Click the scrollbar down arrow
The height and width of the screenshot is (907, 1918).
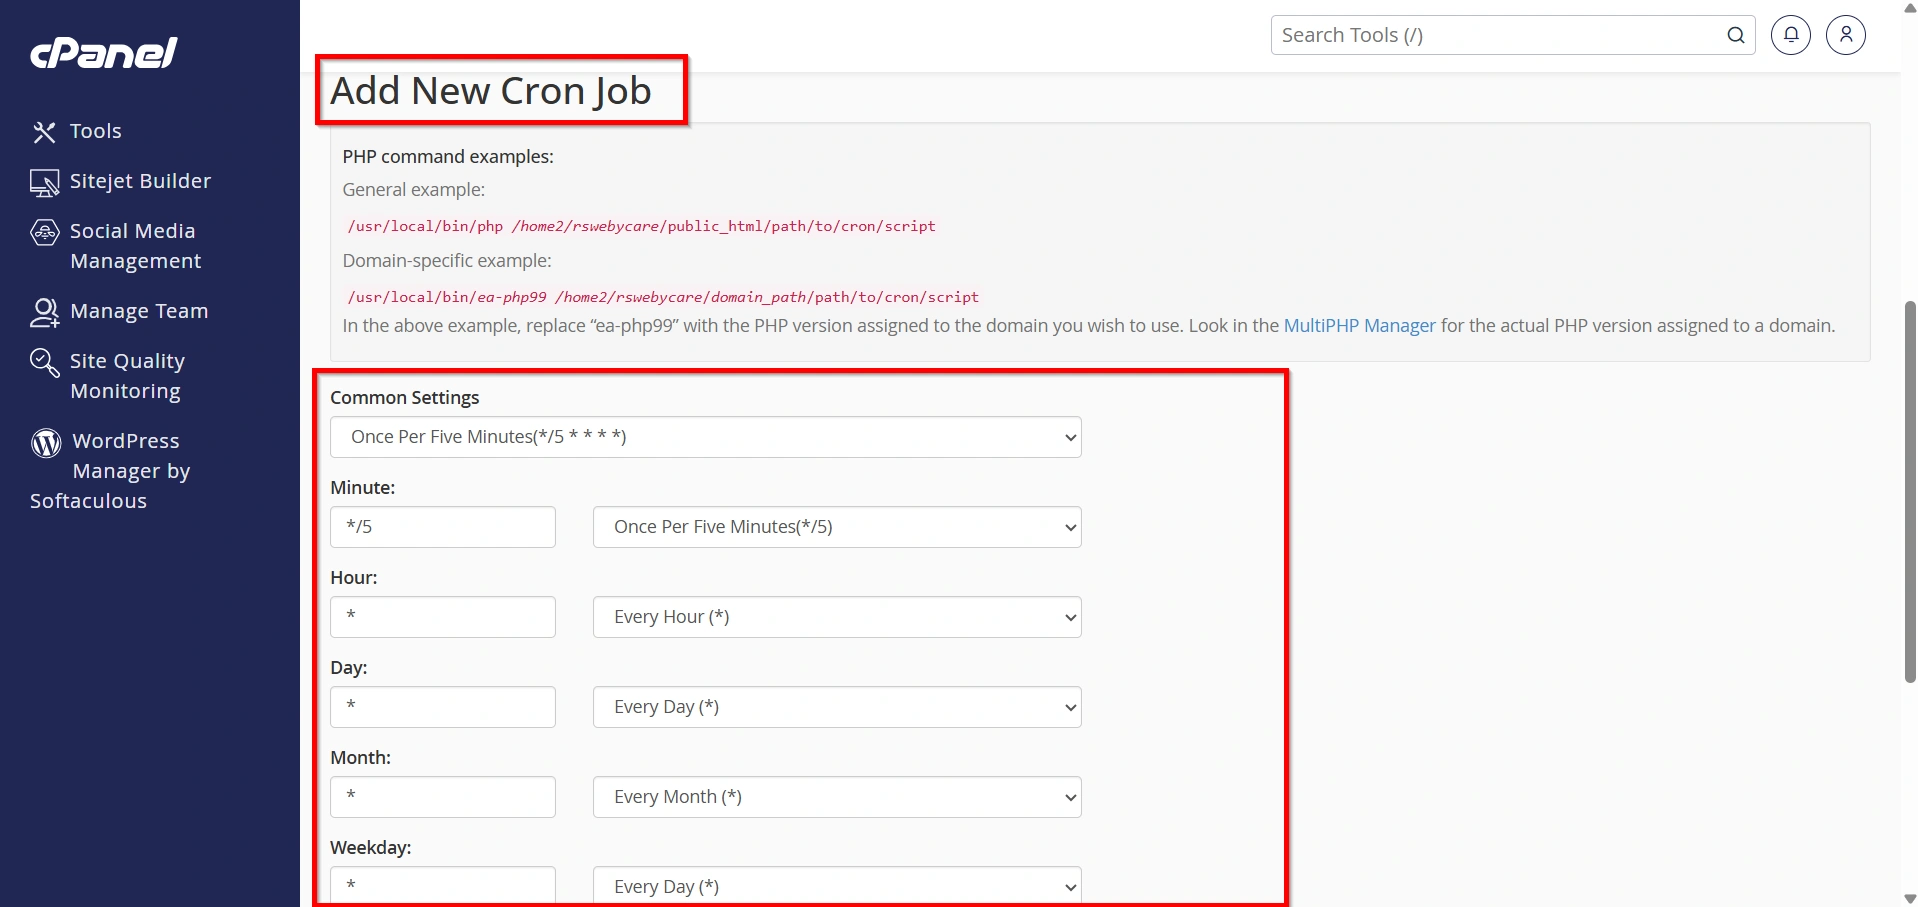(1910, 899)
